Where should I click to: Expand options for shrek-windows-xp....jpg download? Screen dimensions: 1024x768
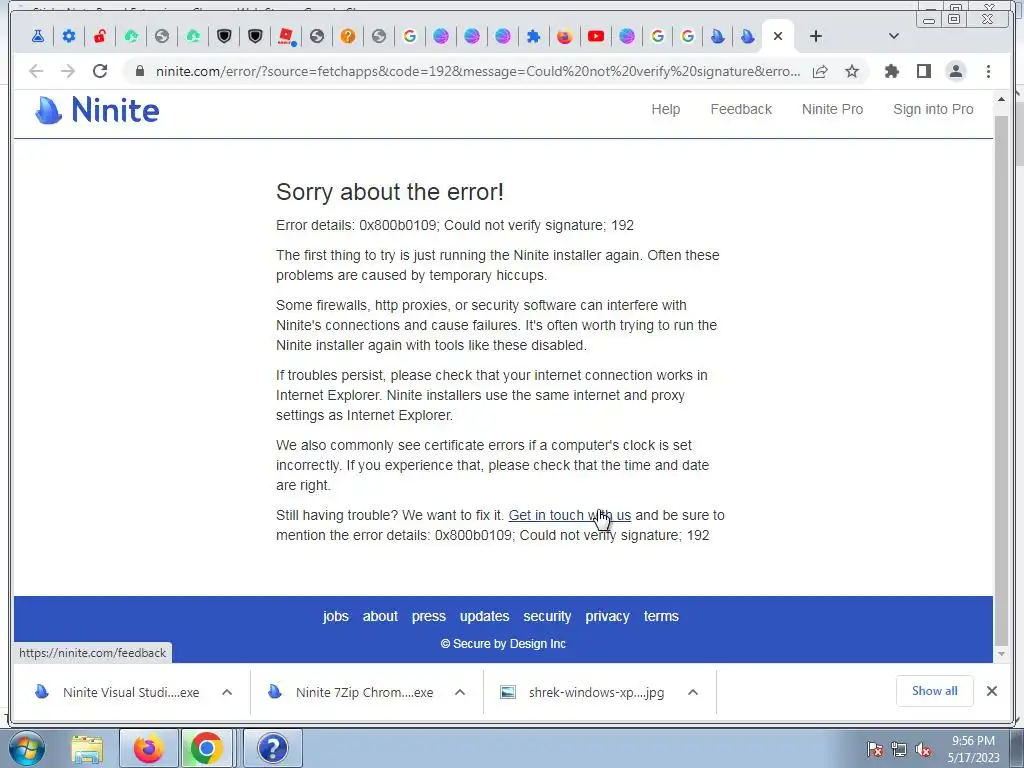point(693,692)
